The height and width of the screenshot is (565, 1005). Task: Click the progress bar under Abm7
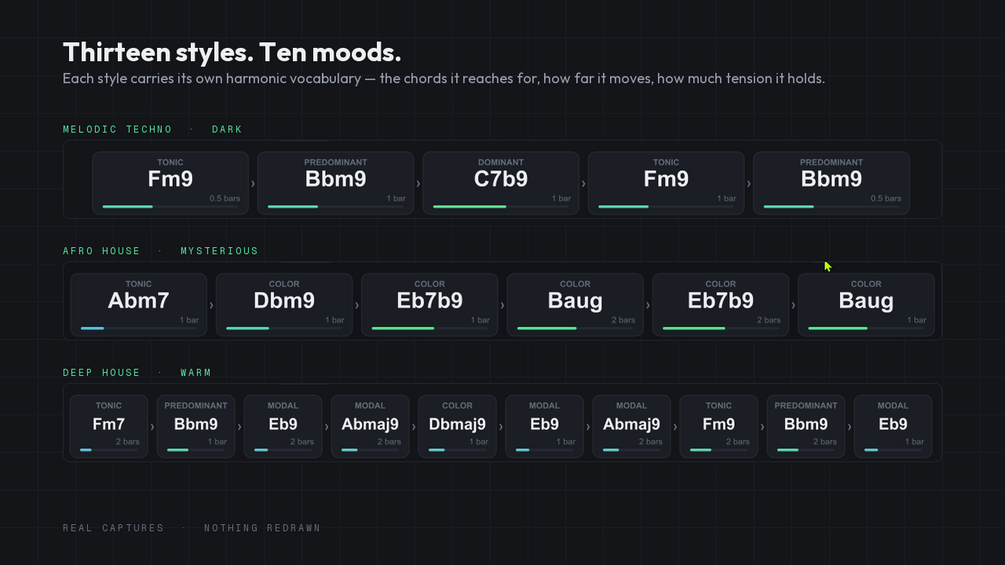[138, 329]
